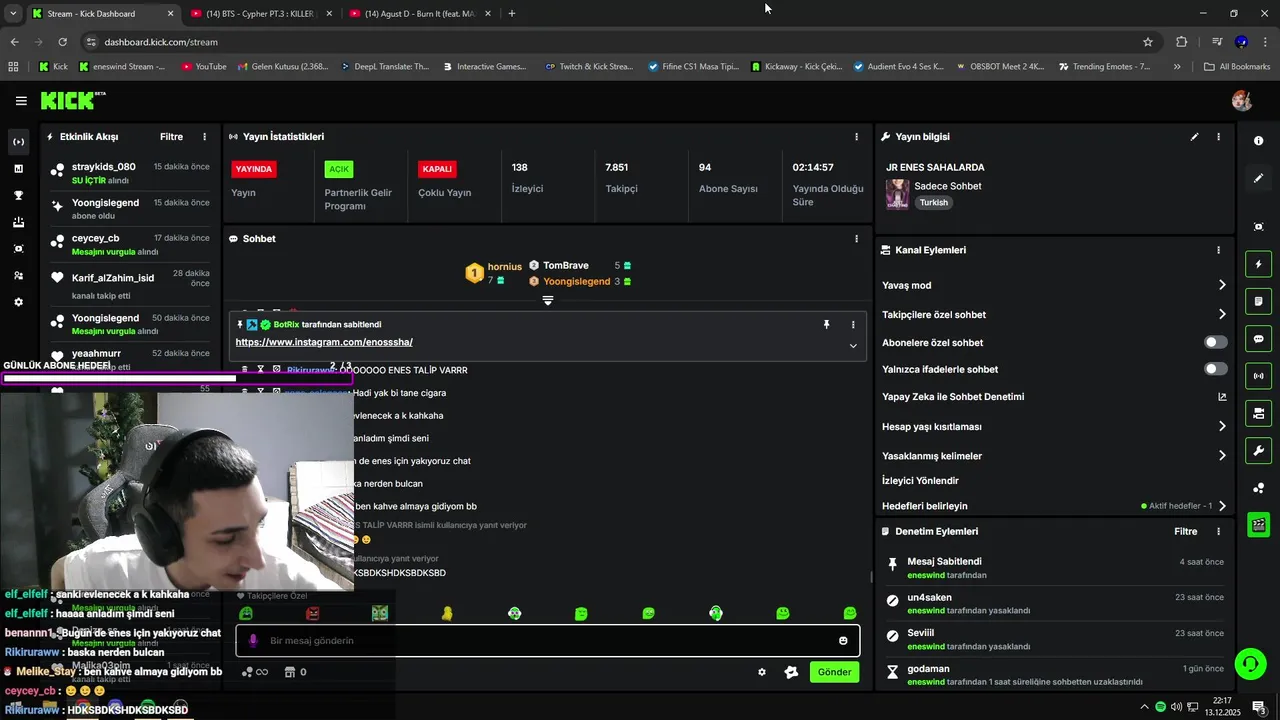Expand the Yavaş mod option

[x=1054, y=285]
